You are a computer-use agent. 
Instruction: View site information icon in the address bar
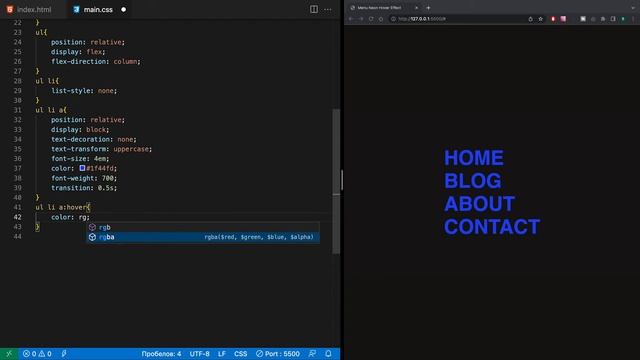coord(393,19)
